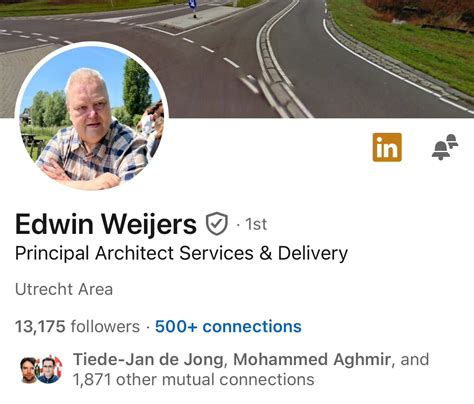Click the gold LinkedIn Premium badge icon
This screenshot has height=404, width=474.
[x=387, y=147]
